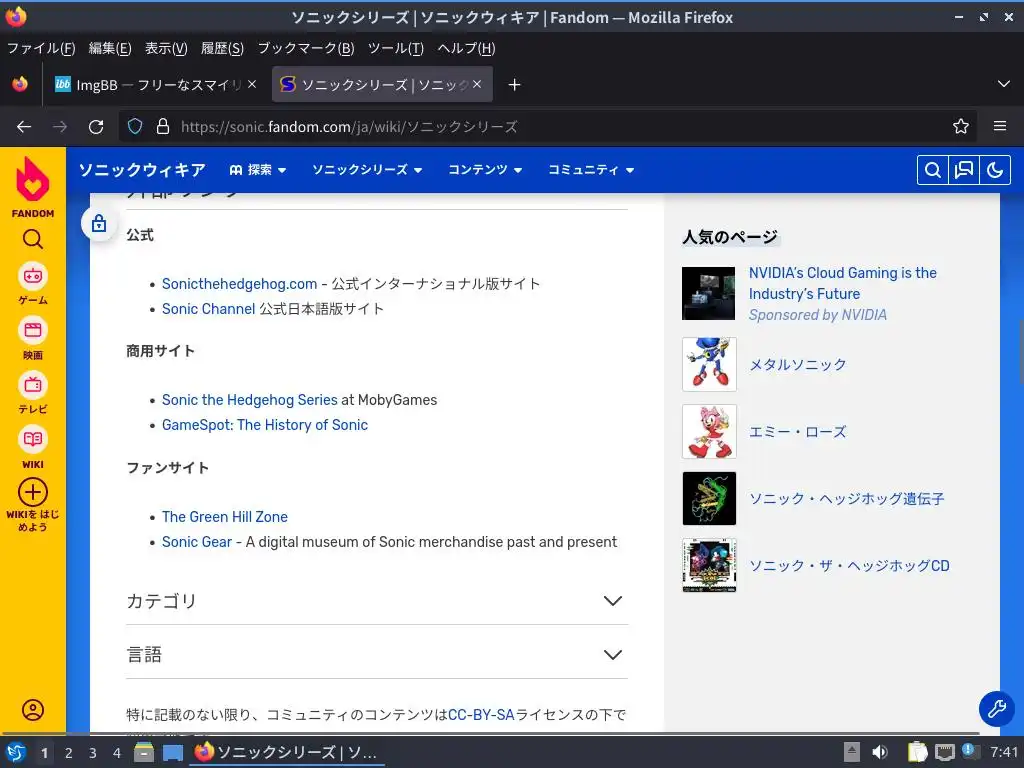
Task: Click the plus icon to start a wiki
Action: point(33,492)
